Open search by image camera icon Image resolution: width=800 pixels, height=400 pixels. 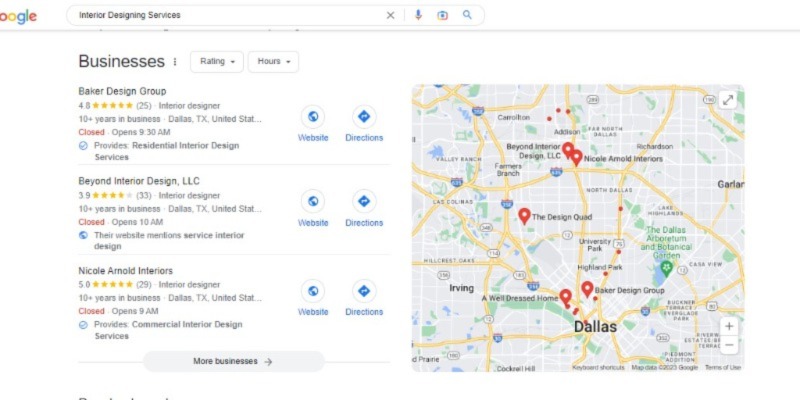442,15
